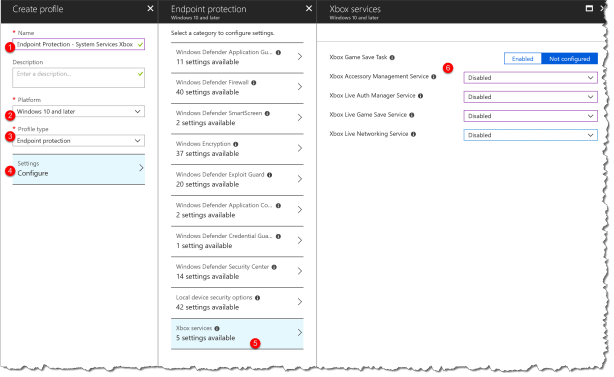Open the Platform dropdown
614x377 pixels.
coord(78,112)
